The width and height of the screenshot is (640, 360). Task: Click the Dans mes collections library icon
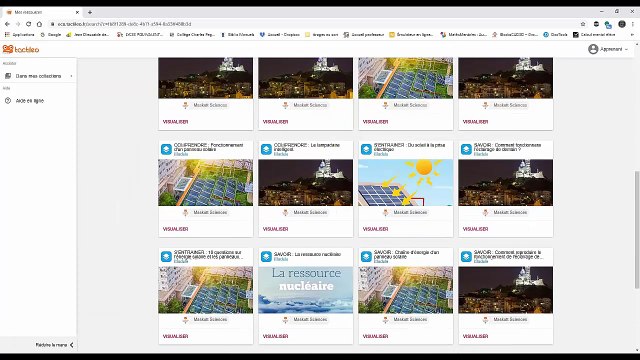8,76
